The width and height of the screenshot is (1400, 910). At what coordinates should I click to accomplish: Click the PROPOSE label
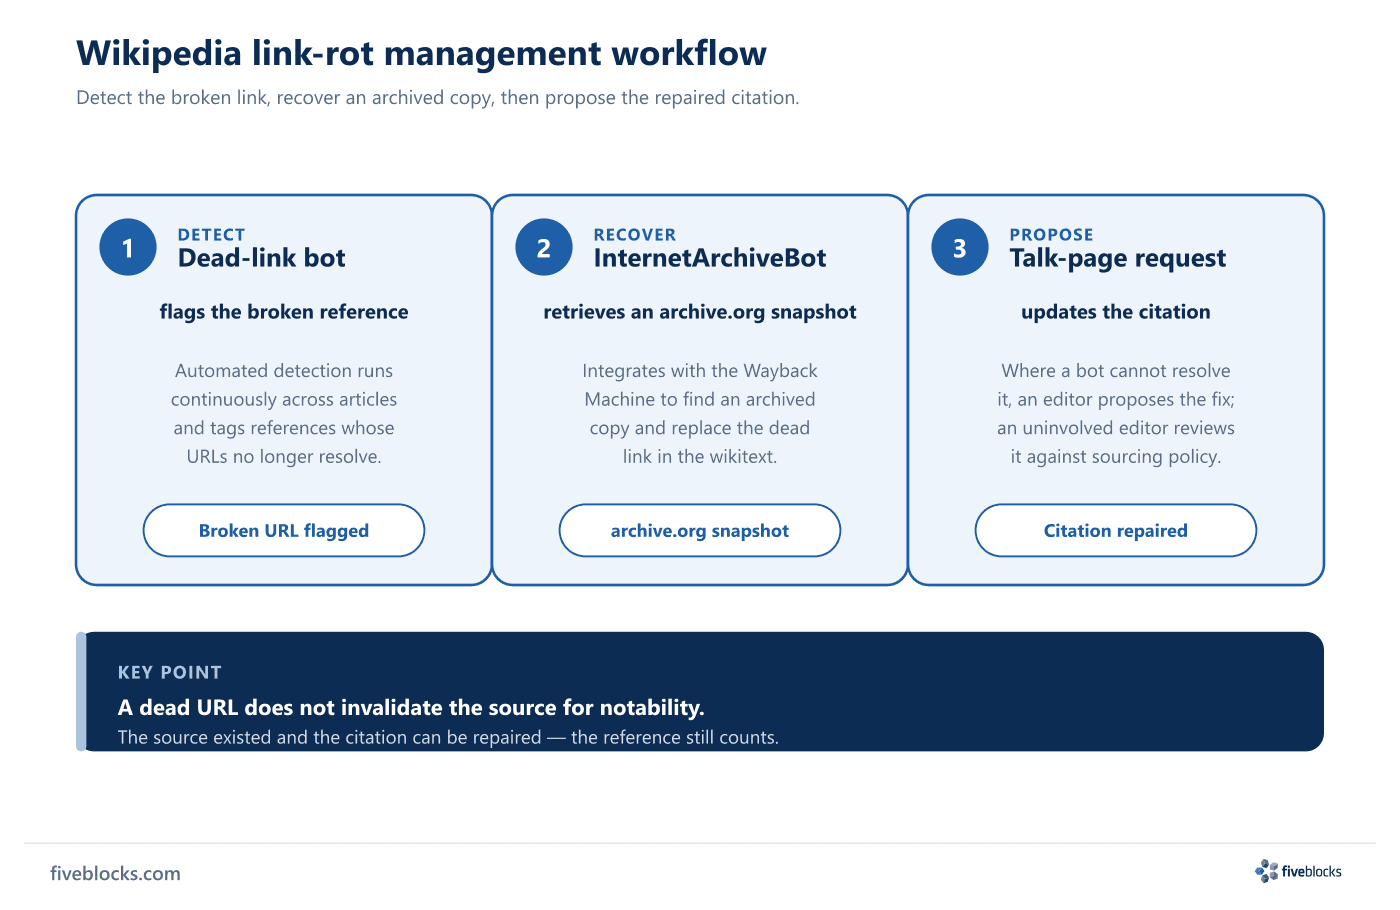point(1051,235)
